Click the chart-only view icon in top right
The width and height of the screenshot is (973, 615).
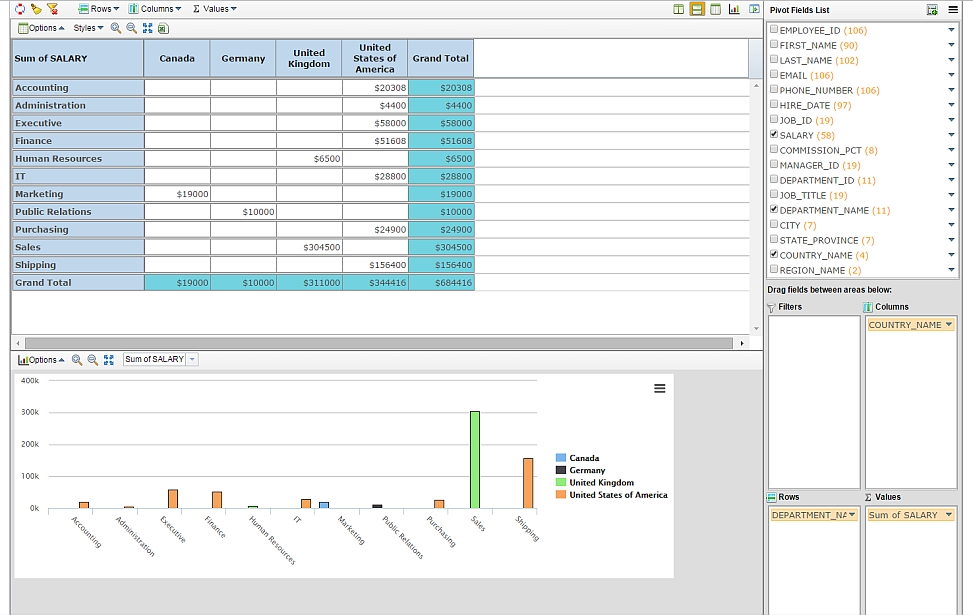coord(734,9)
